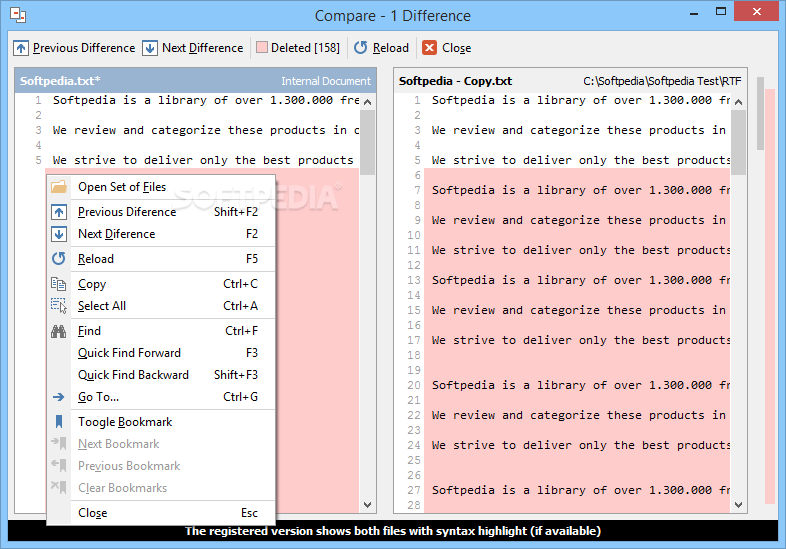Click the up-arrow icon beside Previous Diference menu entry
The width and height of the screenshot is (786, 549).
59,212
